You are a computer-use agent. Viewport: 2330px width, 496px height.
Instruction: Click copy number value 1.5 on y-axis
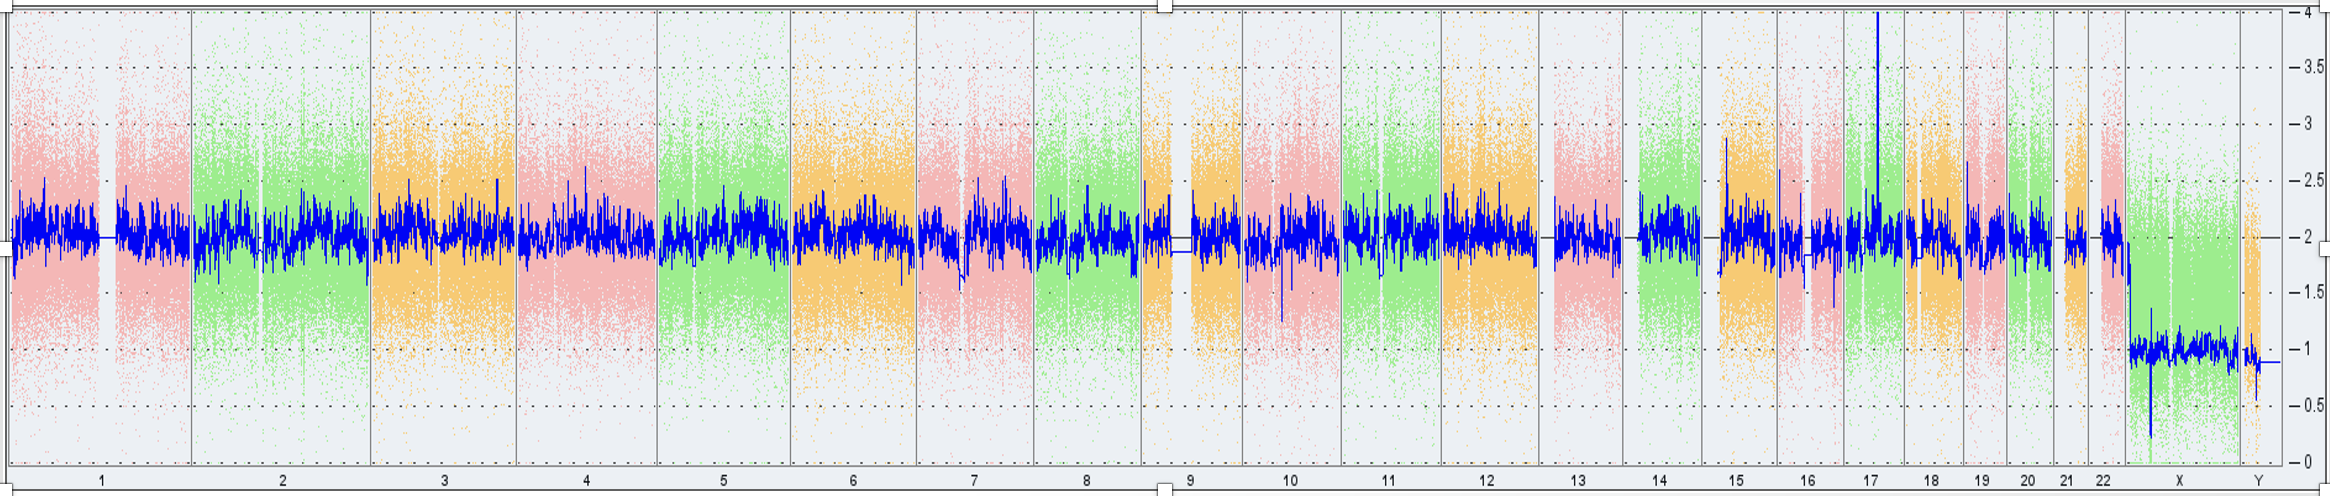coord(2314,293)
